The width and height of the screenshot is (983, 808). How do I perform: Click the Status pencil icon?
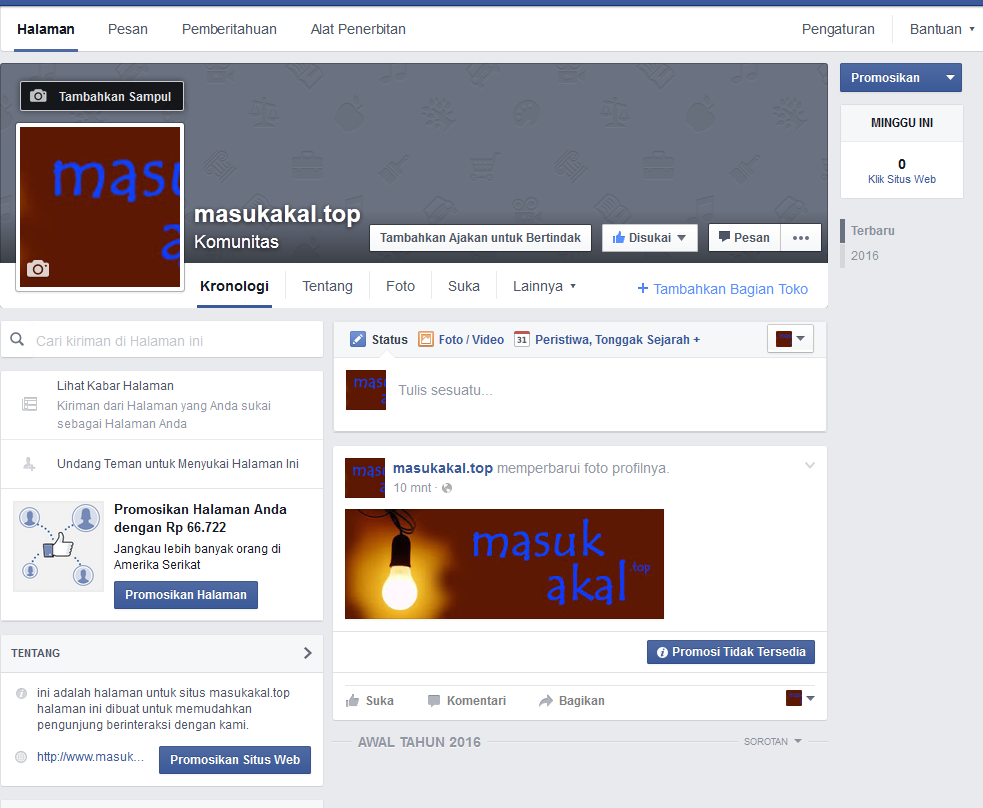[x=357, y=339]
